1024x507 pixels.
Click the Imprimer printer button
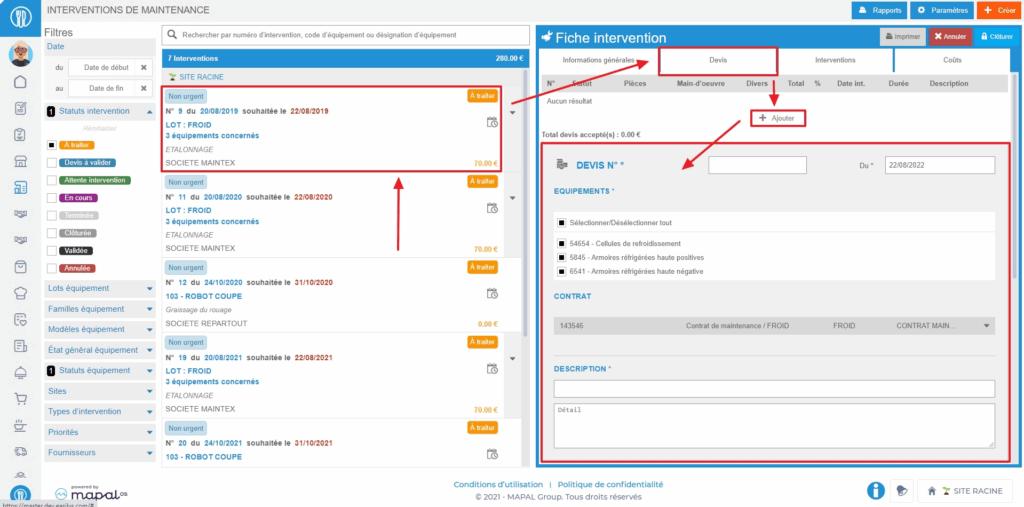click(x=901, y=36)
